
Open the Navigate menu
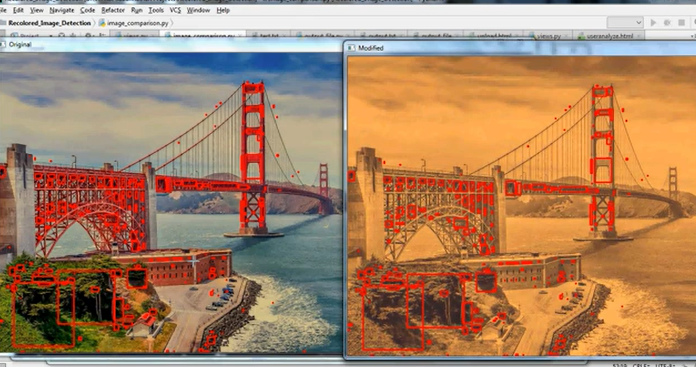coord(62,10)
